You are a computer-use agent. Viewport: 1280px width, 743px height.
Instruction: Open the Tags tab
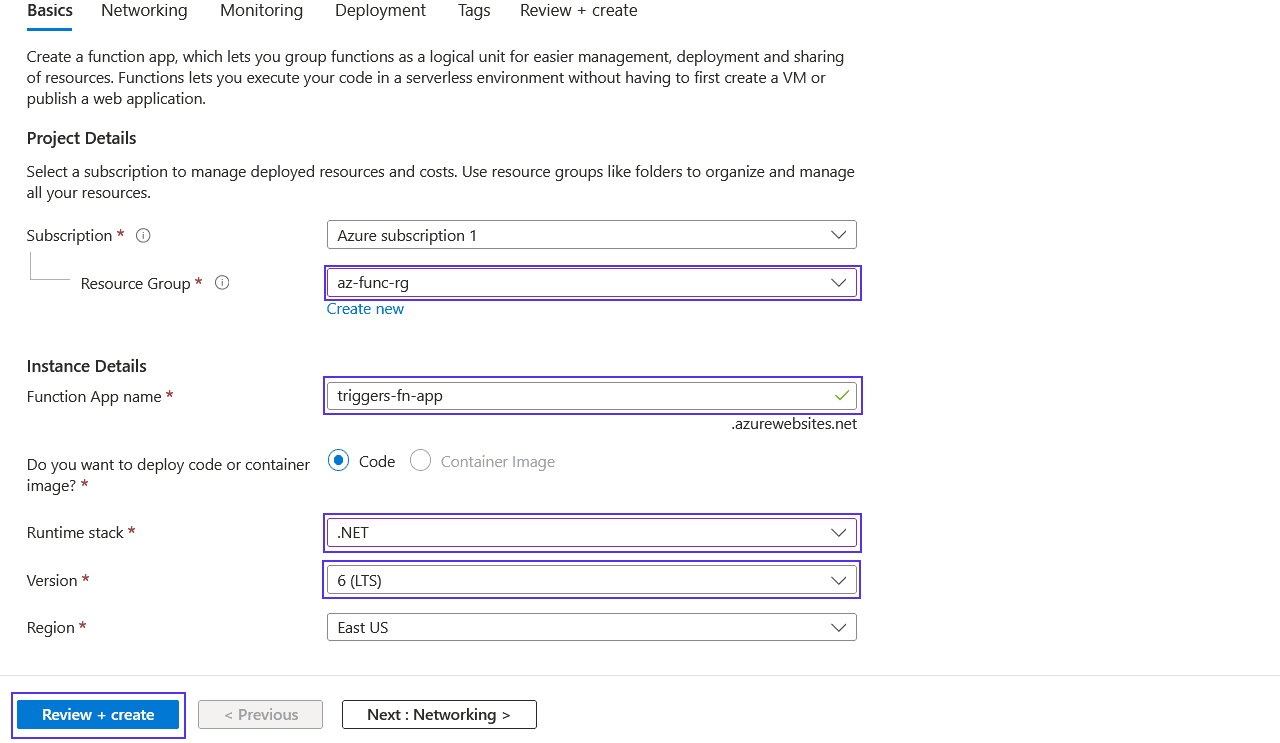coord(473,10)
